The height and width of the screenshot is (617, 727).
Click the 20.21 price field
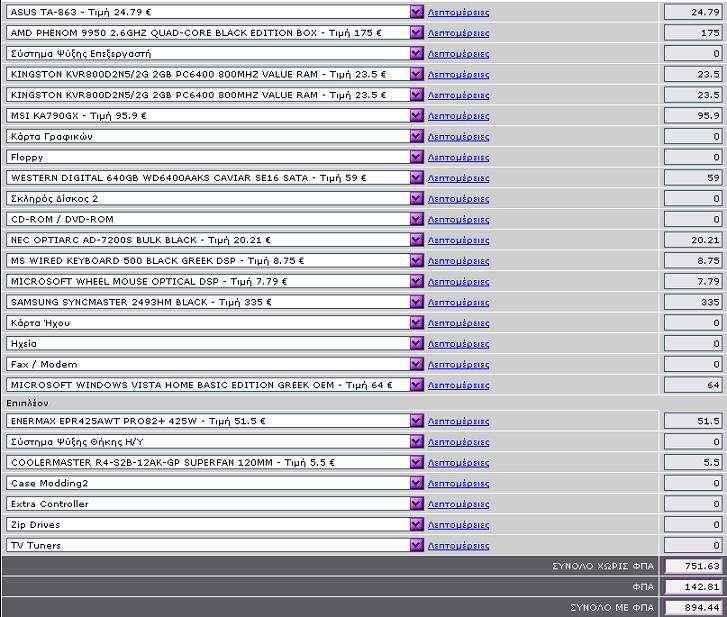(x=693, y=240)
